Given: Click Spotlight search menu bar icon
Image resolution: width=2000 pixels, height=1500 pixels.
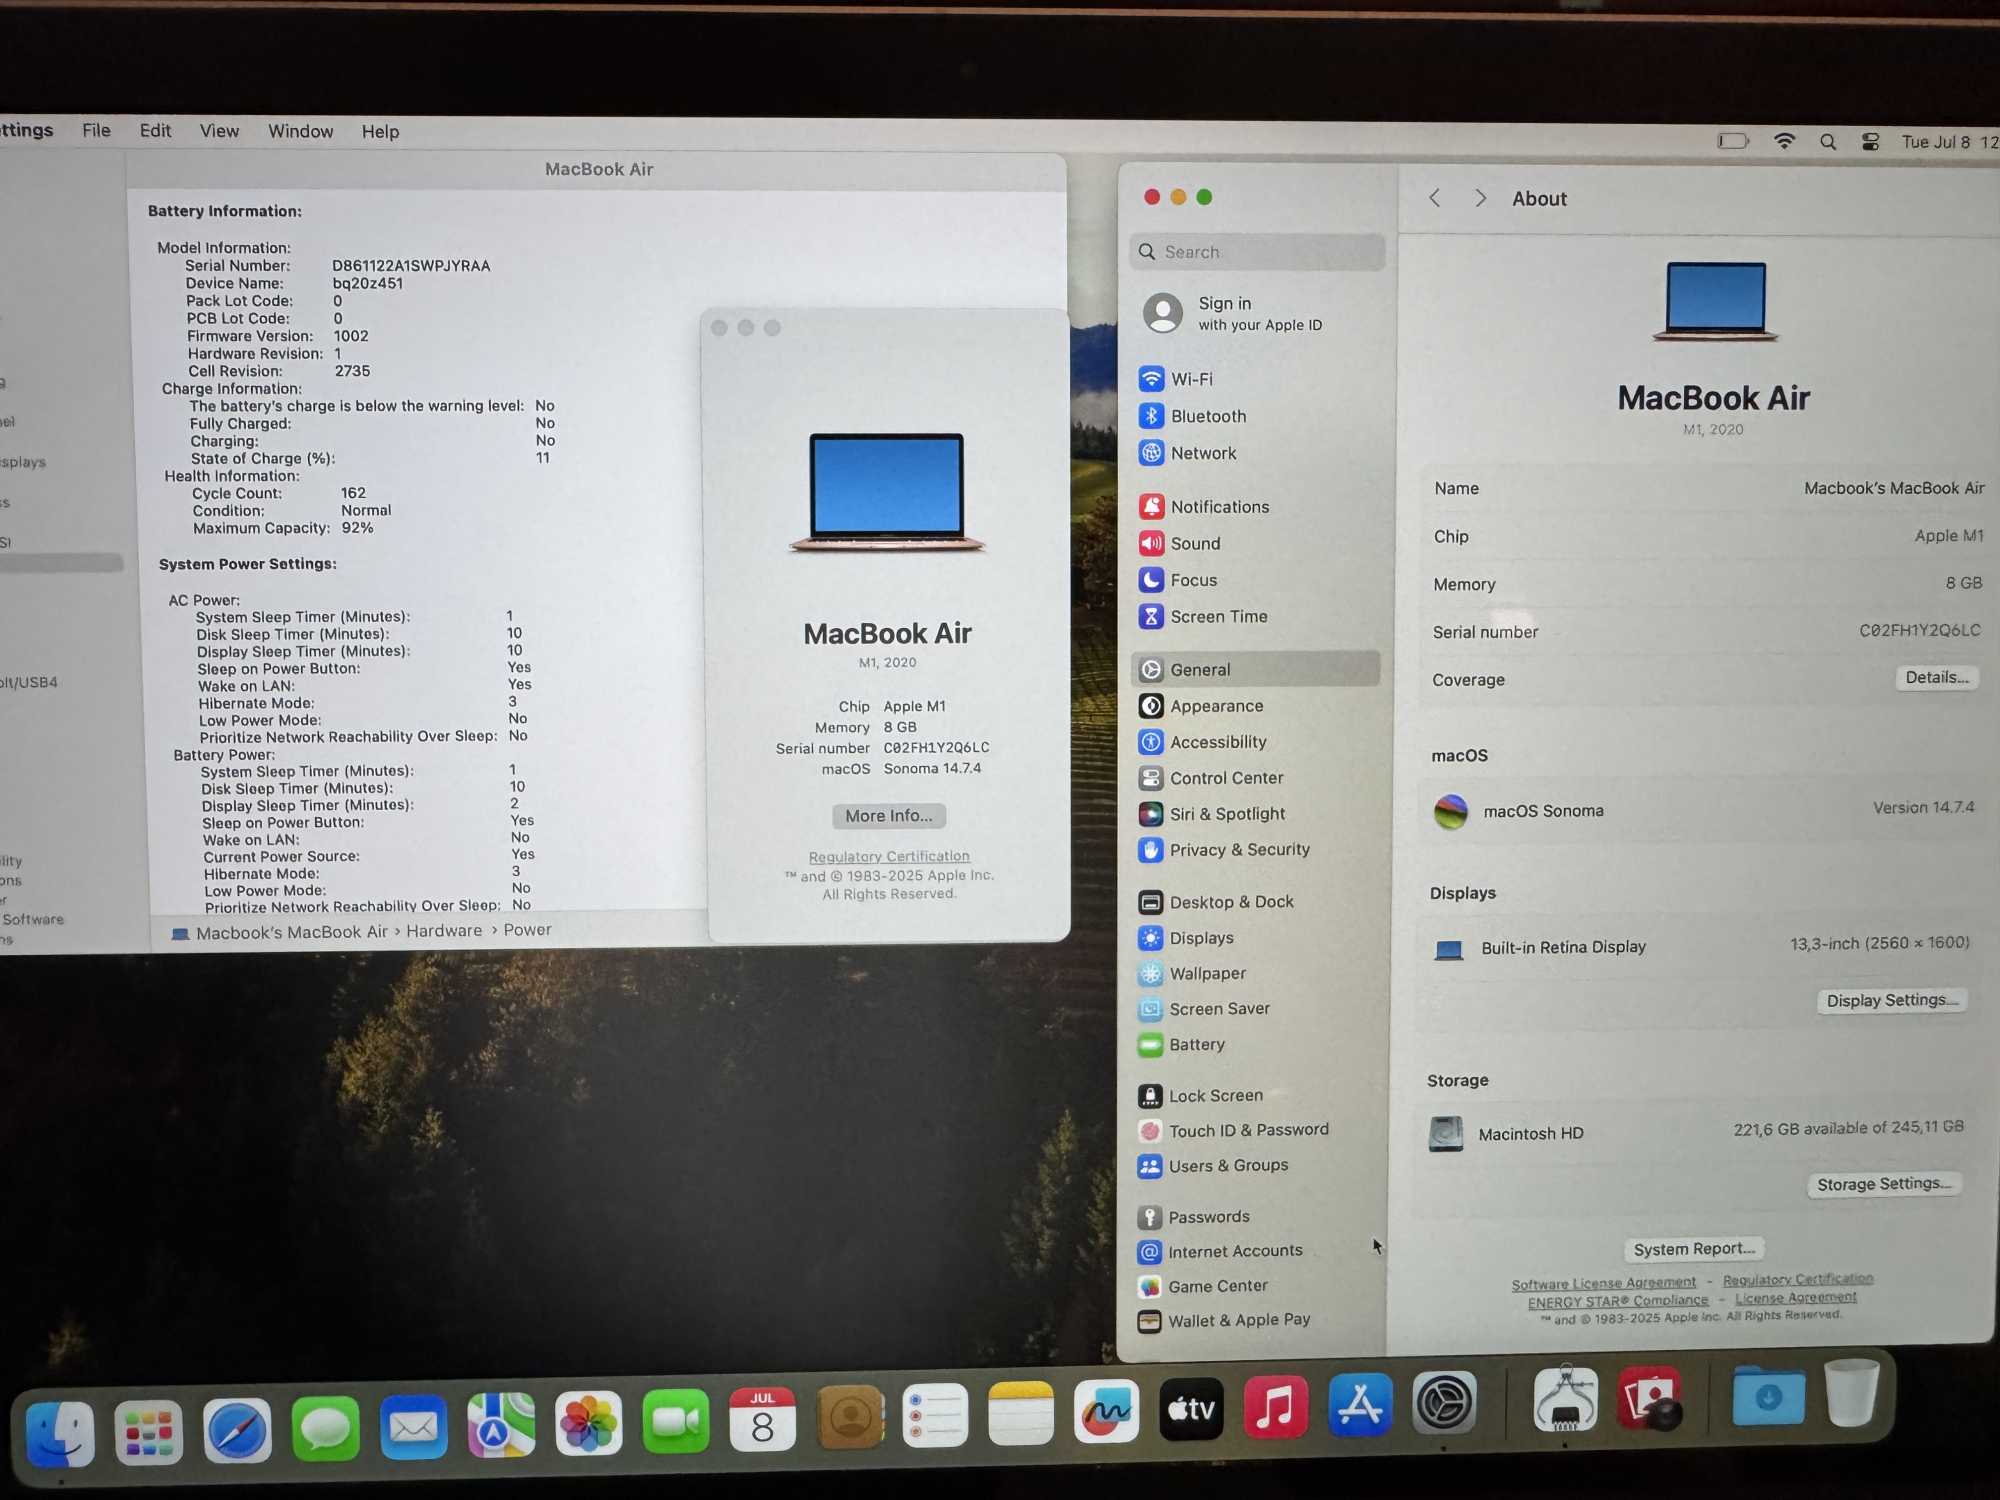Looking at the screenshot, I should (x=1827, y=142).
